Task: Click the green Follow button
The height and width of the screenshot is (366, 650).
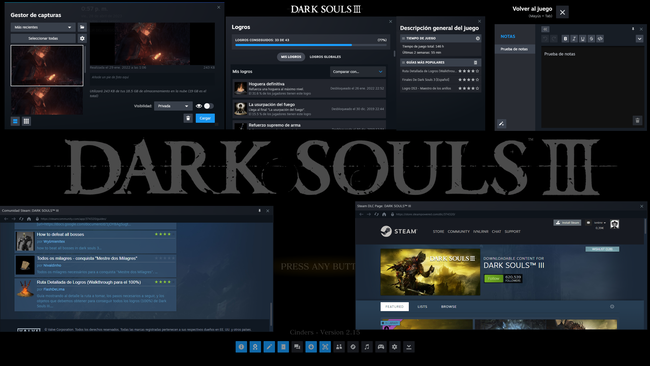Action: coord(493,279)
